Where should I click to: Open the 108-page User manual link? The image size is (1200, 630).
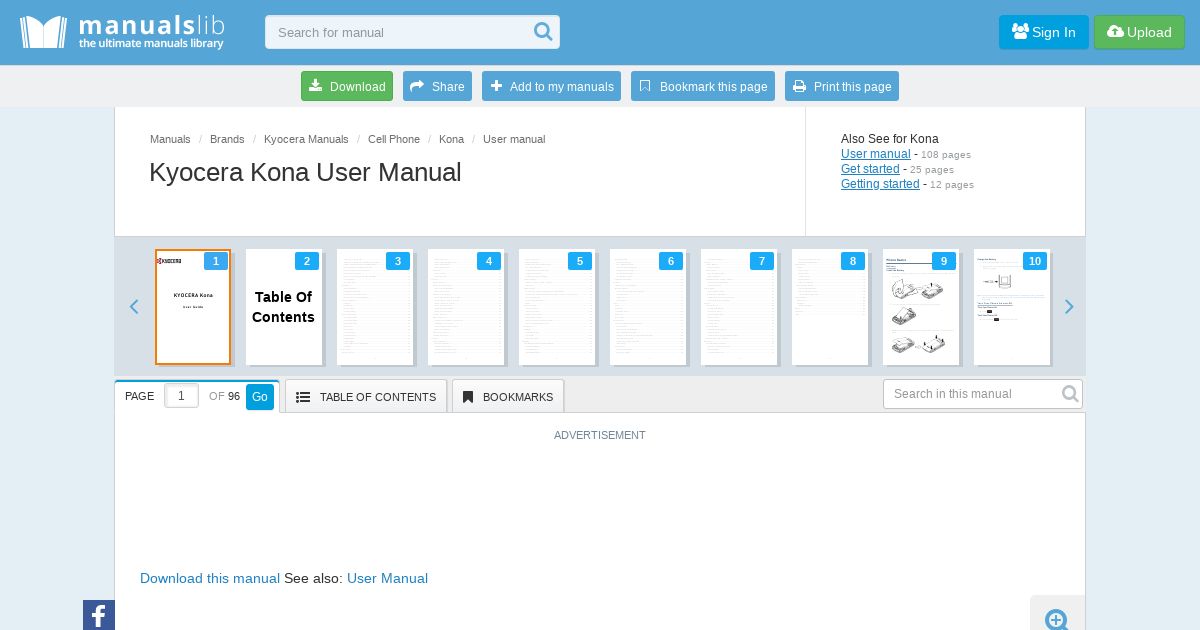tap(876, 154)
